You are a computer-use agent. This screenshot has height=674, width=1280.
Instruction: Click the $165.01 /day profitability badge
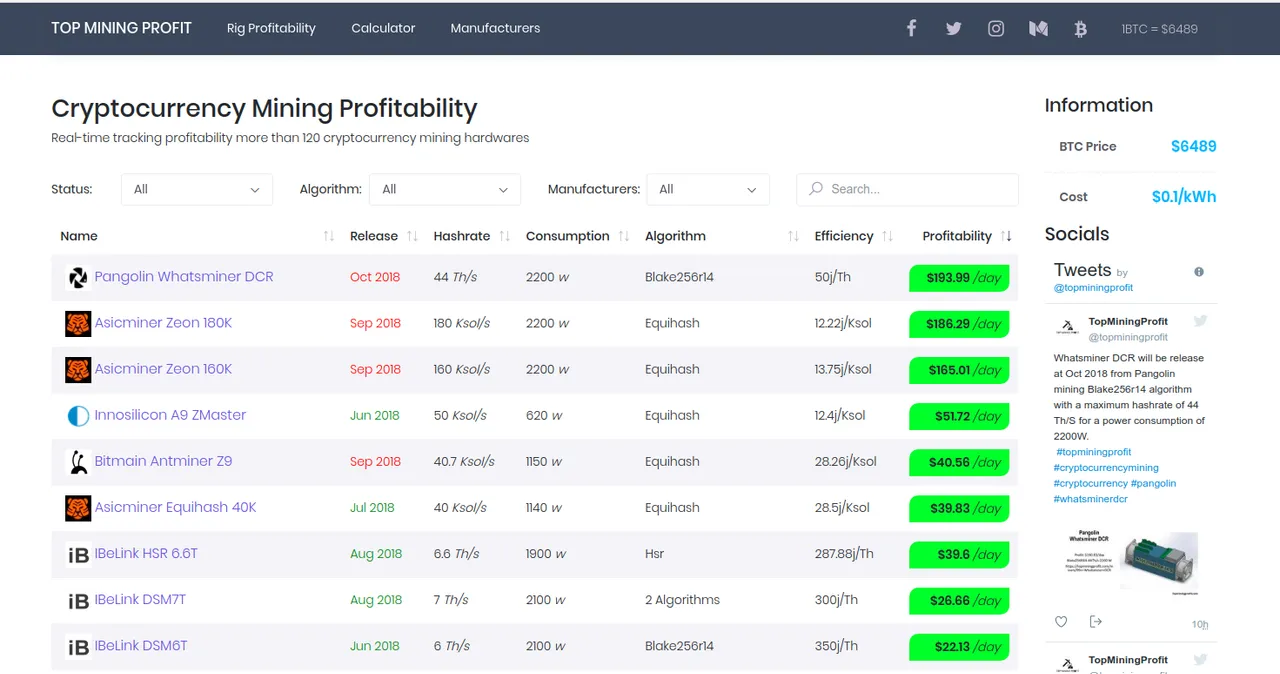[959, 370]
